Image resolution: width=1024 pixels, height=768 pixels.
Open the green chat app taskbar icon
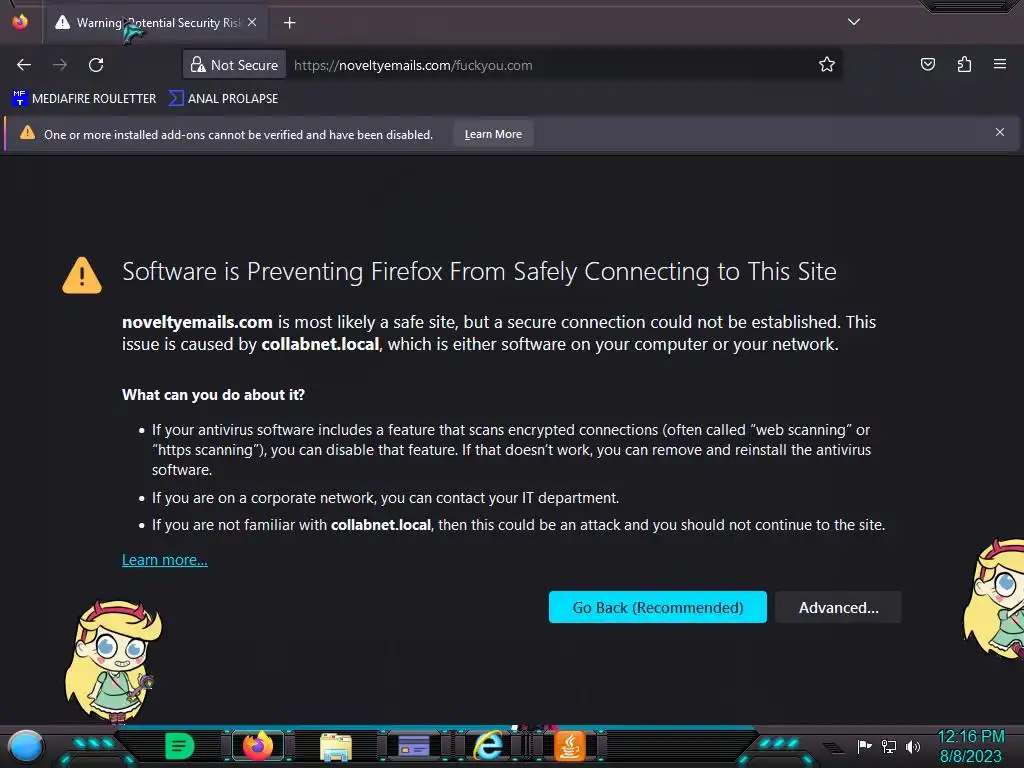click(x=179, y=746)
